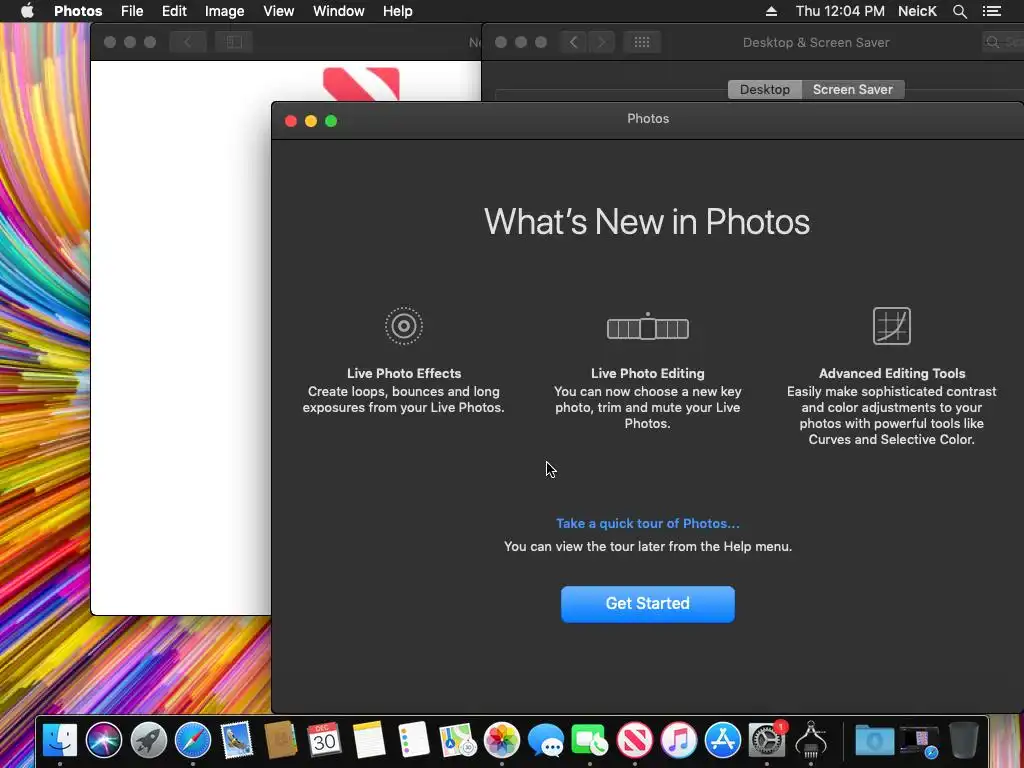Click the 'What's New in Photos' heading
Image resolution: width=1024 pixels, height=768 pixels.
click(647, 222)
